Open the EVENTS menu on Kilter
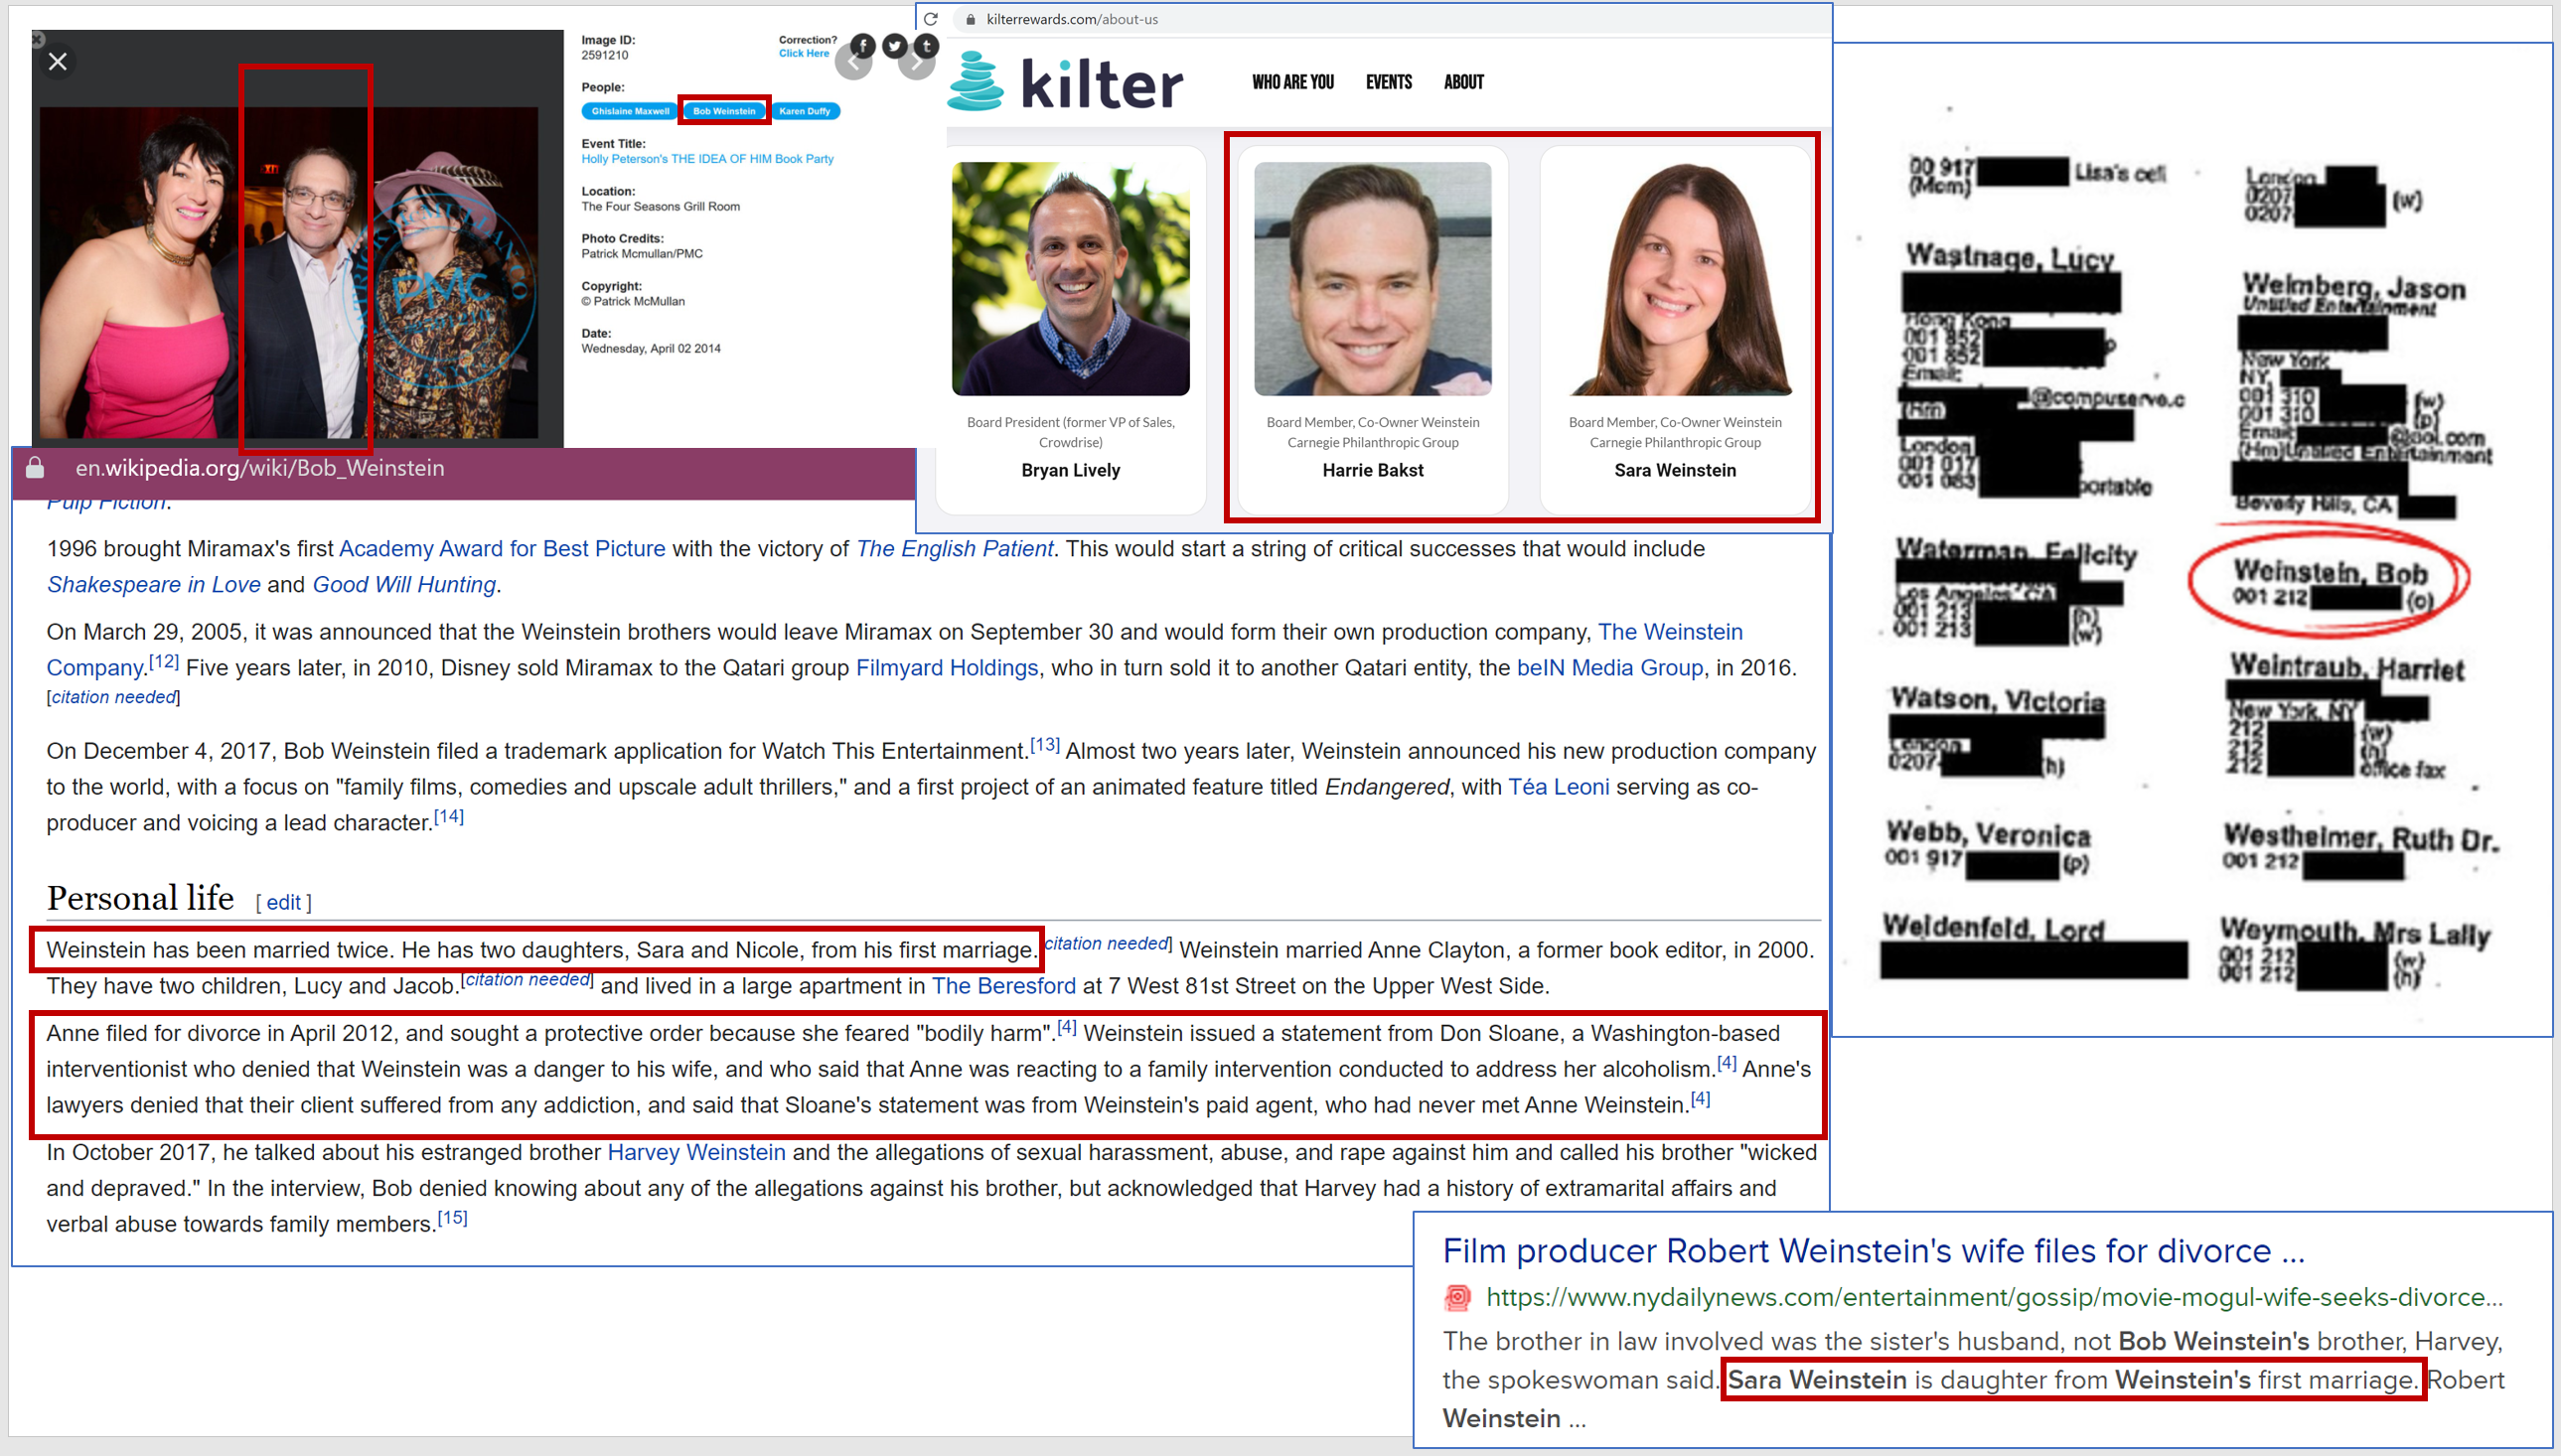The height and width of the screenshot is (1456, 2561). click(x=1389, y=82)
